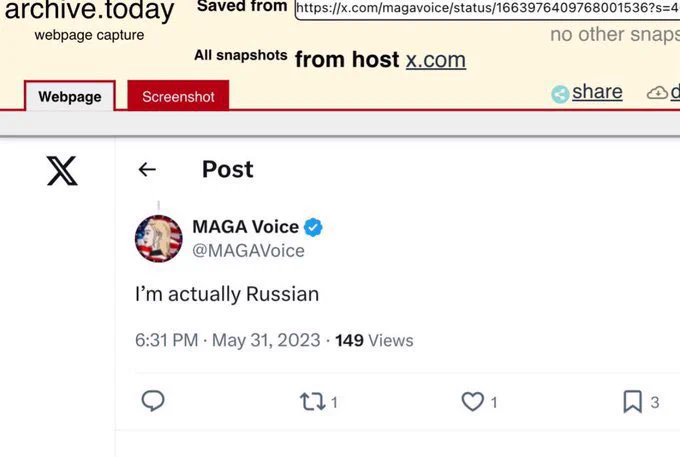Click the share link text

click(597, 92)
